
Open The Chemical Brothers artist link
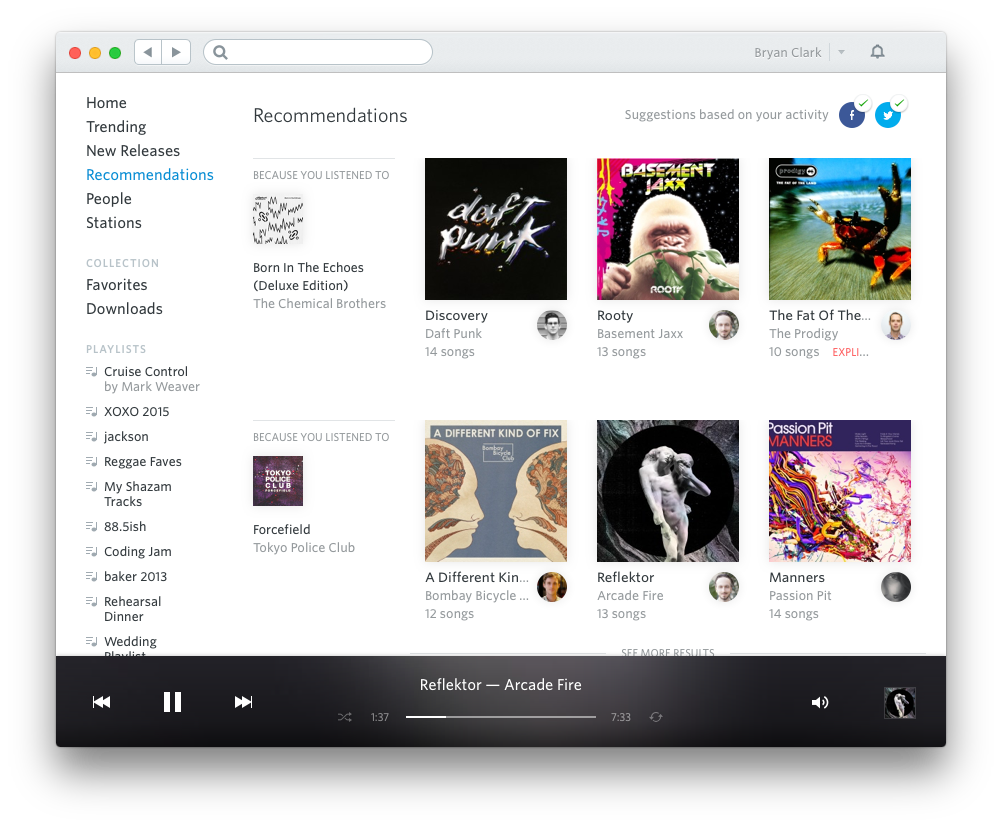[320, 304]
